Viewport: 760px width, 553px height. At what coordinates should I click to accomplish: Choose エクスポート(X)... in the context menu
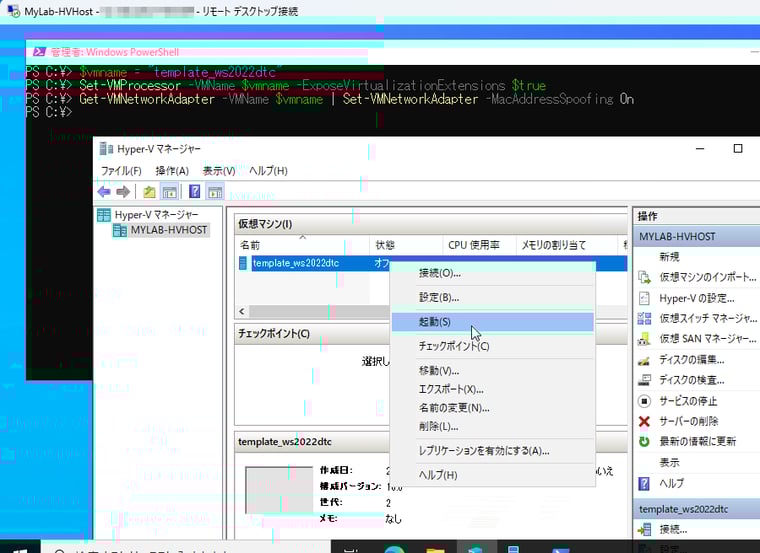coord(492,389)
